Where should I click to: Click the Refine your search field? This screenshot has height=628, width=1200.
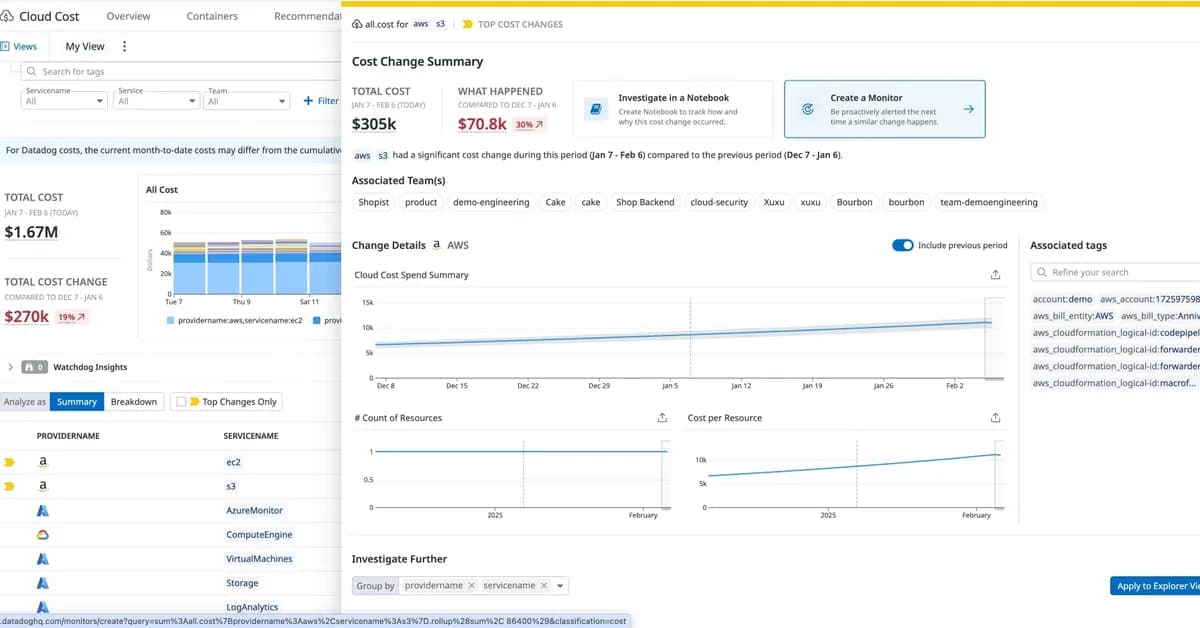point(1116,272)
